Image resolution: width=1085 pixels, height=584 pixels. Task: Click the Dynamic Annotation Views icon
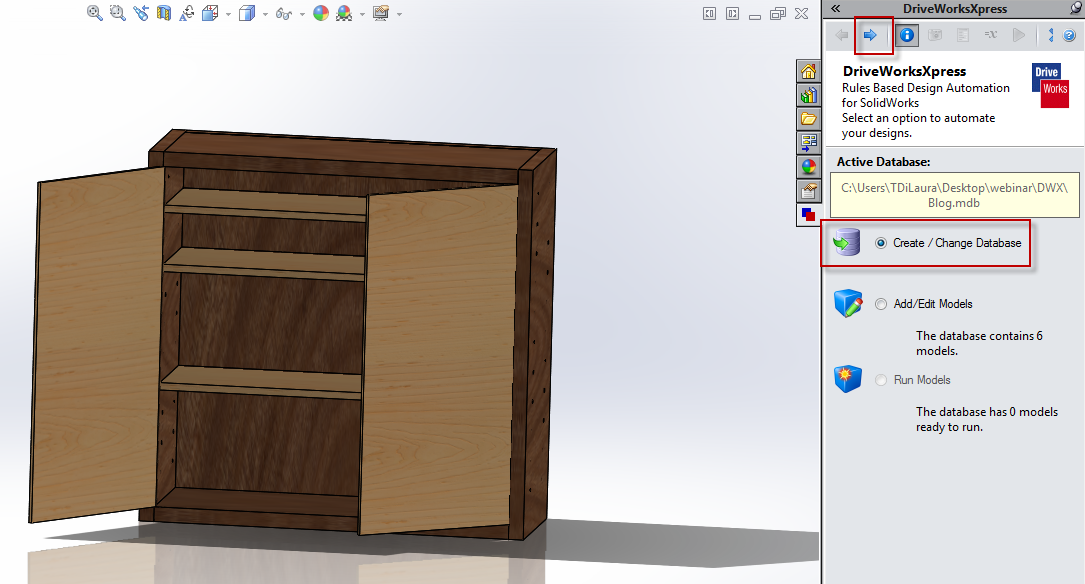click(x=187, y=13)
